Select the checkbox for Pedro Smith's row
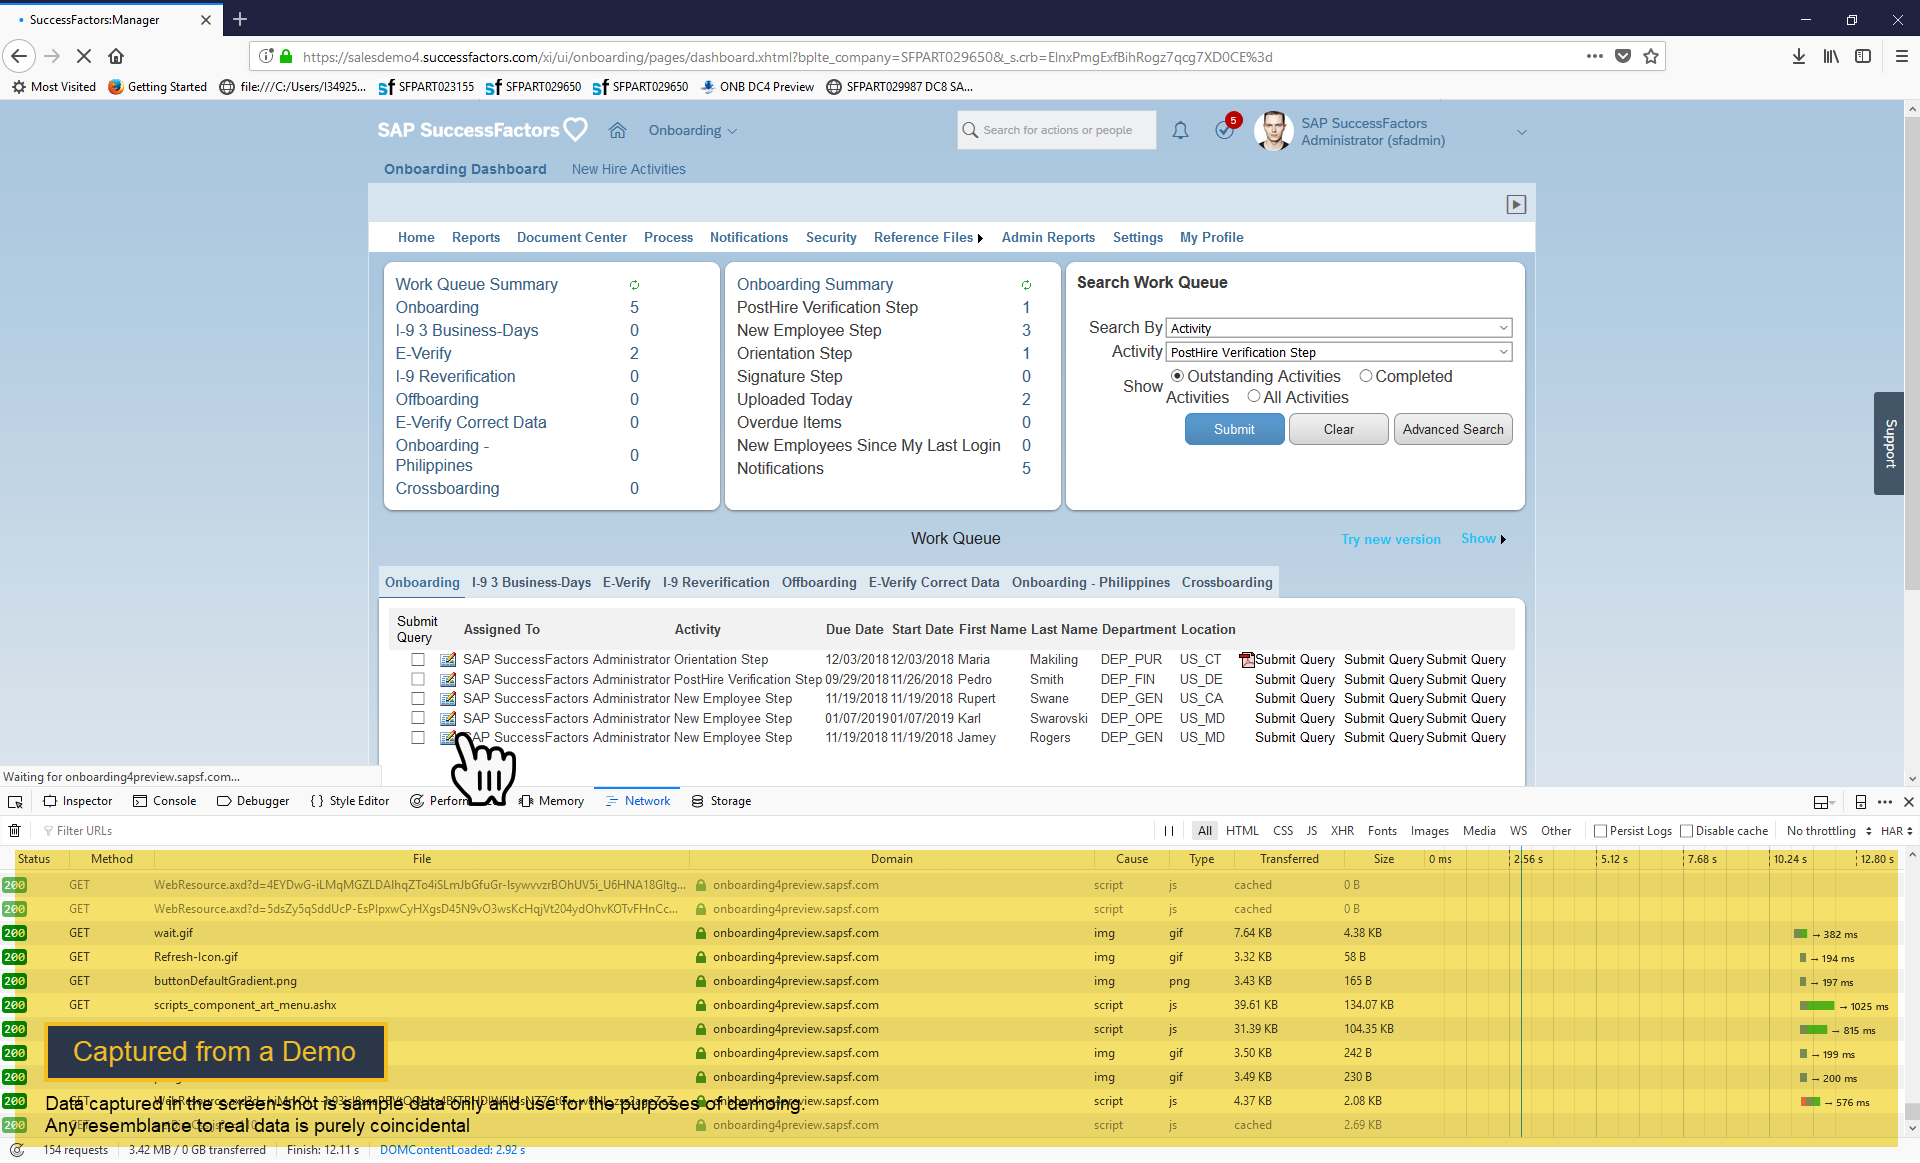The image size is (1920, 1163). [418, 679]
